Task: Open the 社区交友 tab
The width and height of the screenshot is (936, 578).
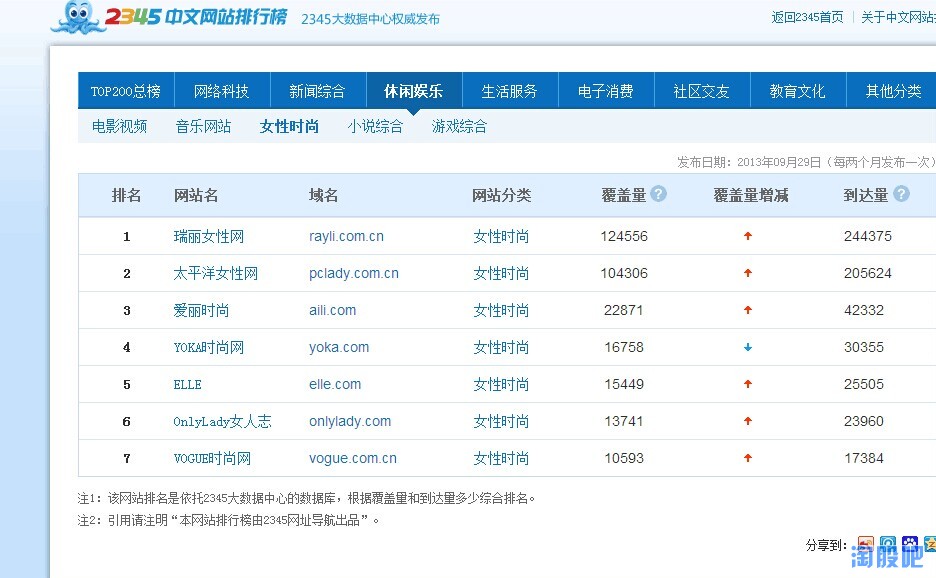Action: (x=702, y=91)
